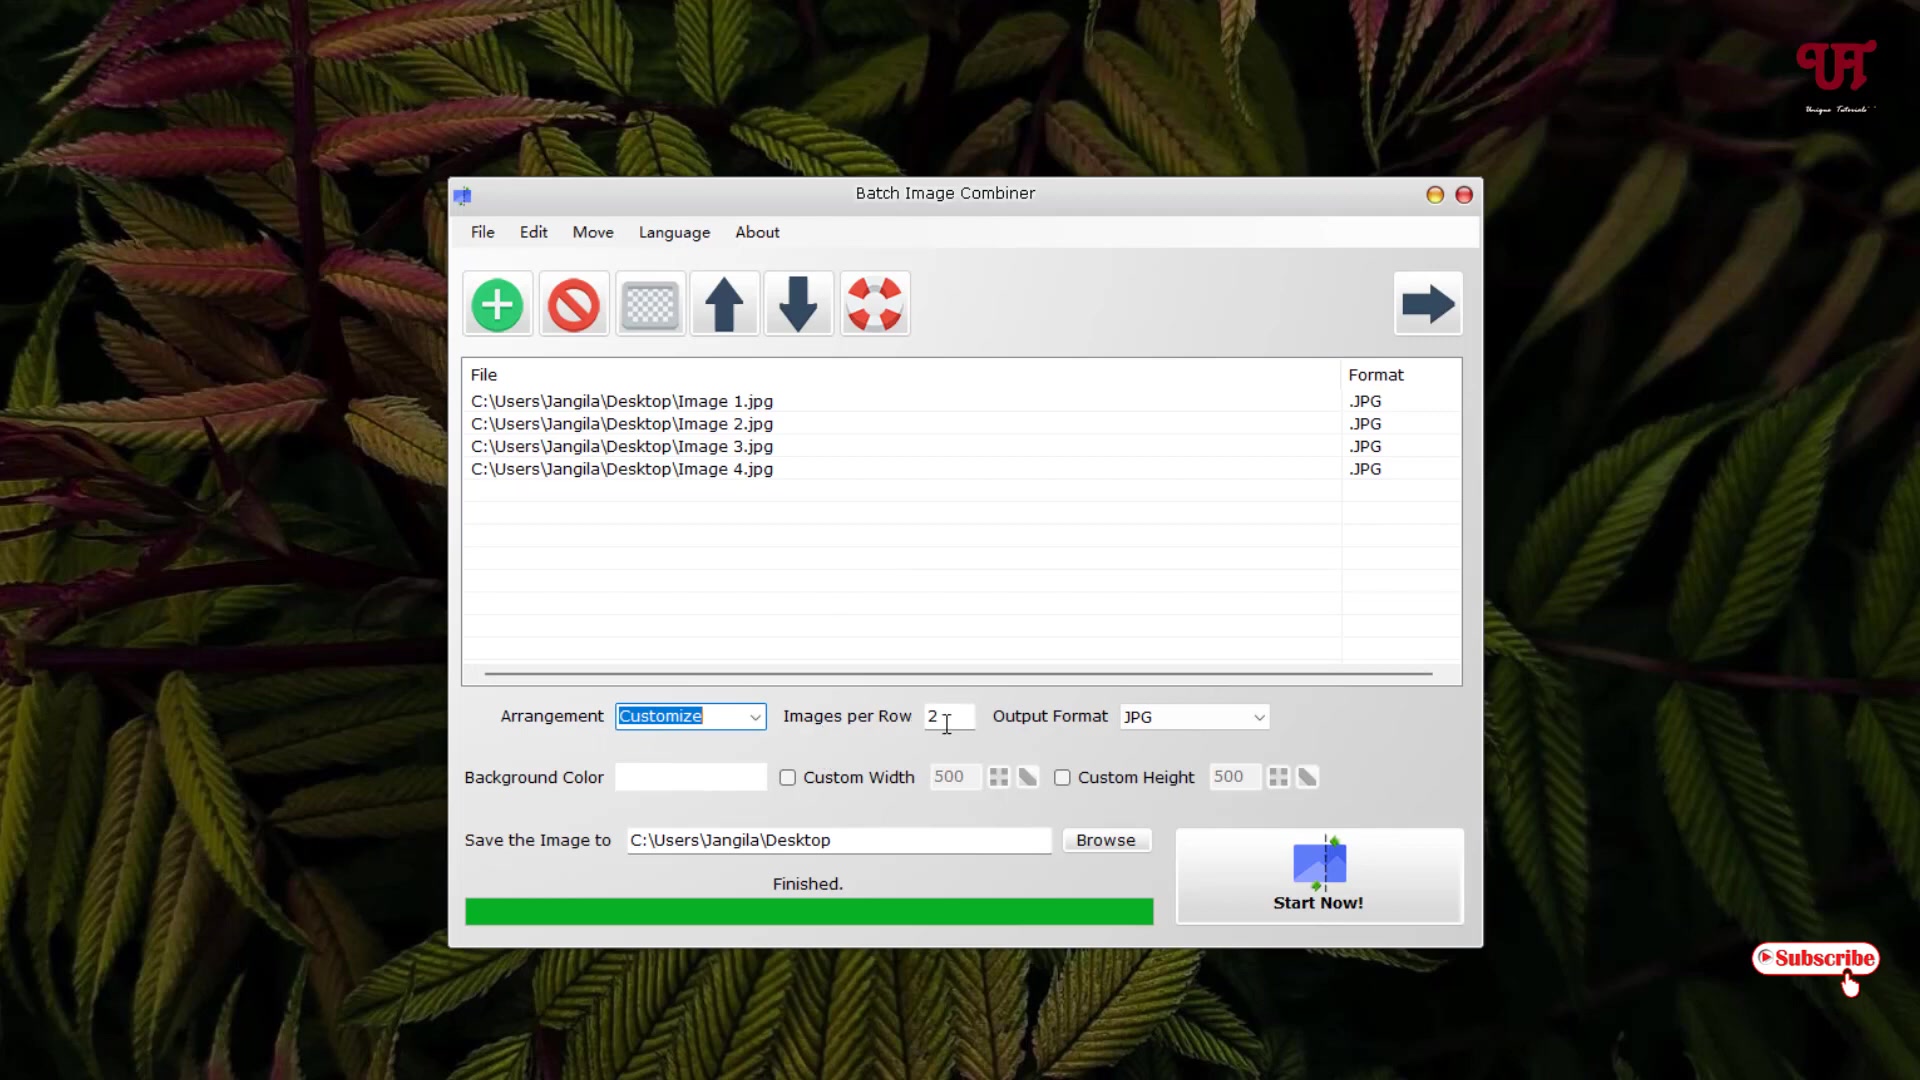The height and width of the screenshot is (1080, 1920).
Task: Click the checkerboard clear-list icon
Action: point(649,304)
